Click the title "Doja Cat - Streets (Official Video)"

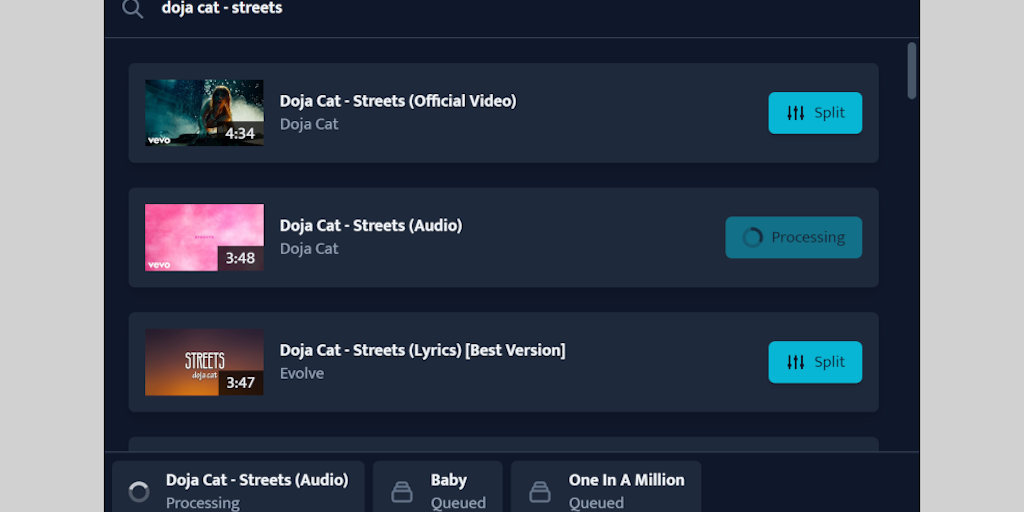pyautogui.click(x=398, y=101)
